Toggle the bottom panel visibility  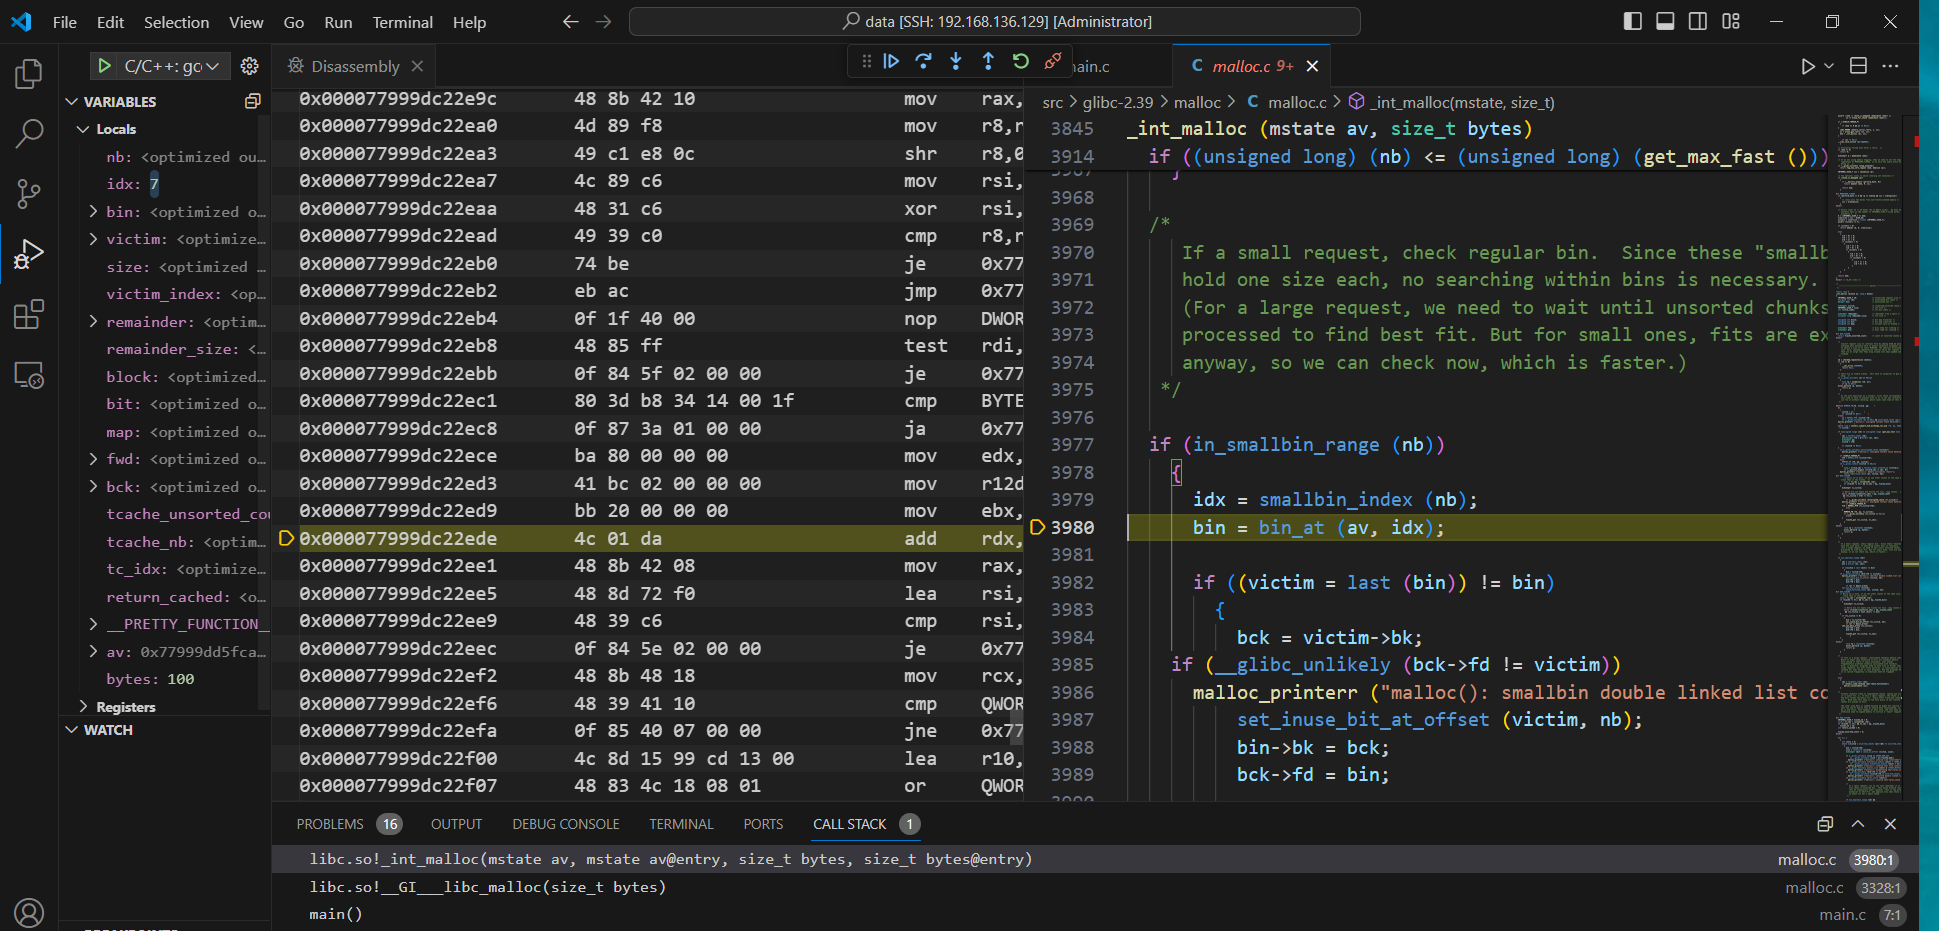point(1665,21)
